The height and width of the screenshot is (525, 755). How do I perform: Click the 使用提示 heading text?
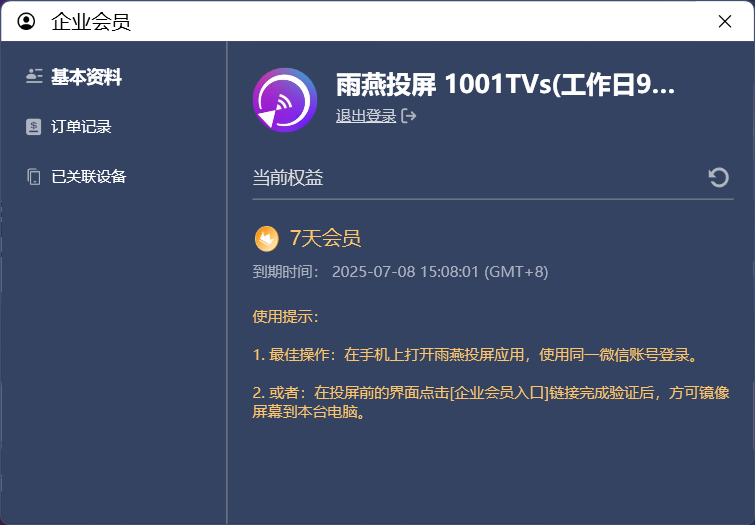(286, 316)
